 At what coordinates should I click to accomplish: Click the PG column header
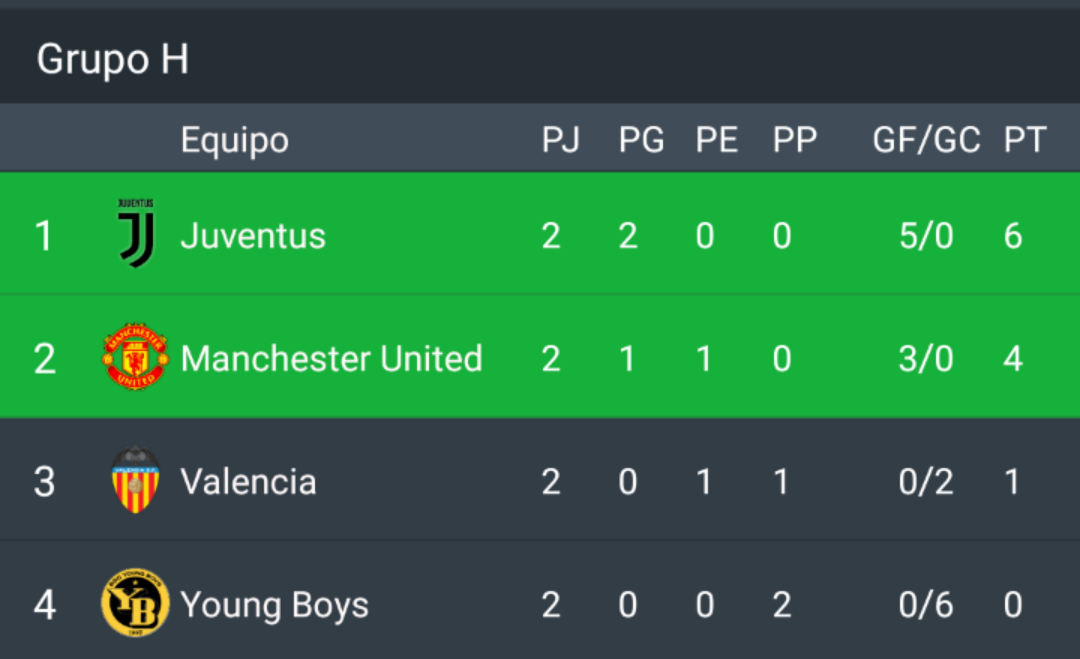coord(641,140)
